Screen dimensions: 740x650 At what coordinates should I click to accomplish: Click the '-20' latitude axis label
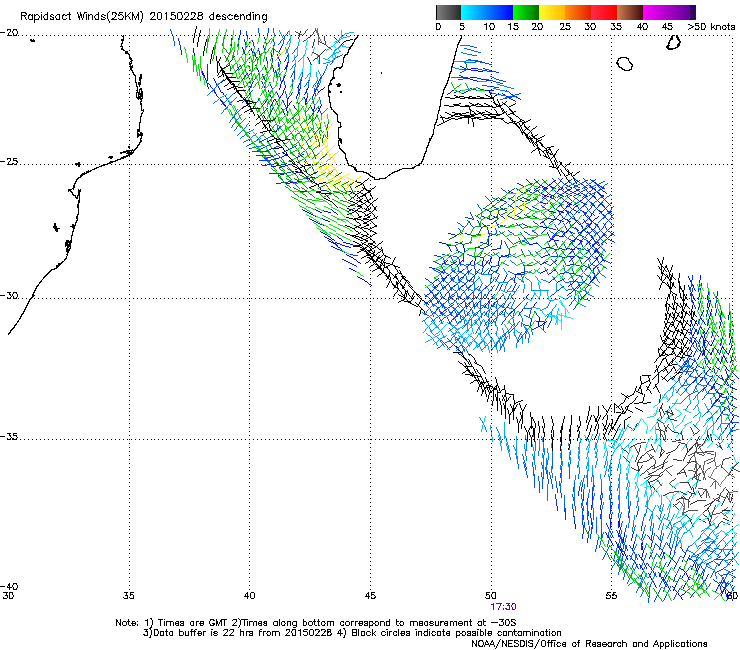coord(9,33)
